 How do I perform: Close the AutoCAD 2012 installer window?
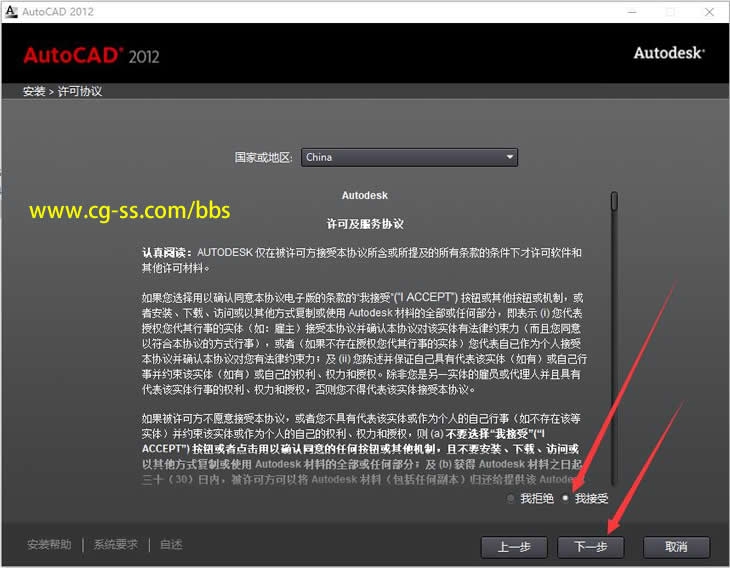pyautogui.click(x=709, y=12)
